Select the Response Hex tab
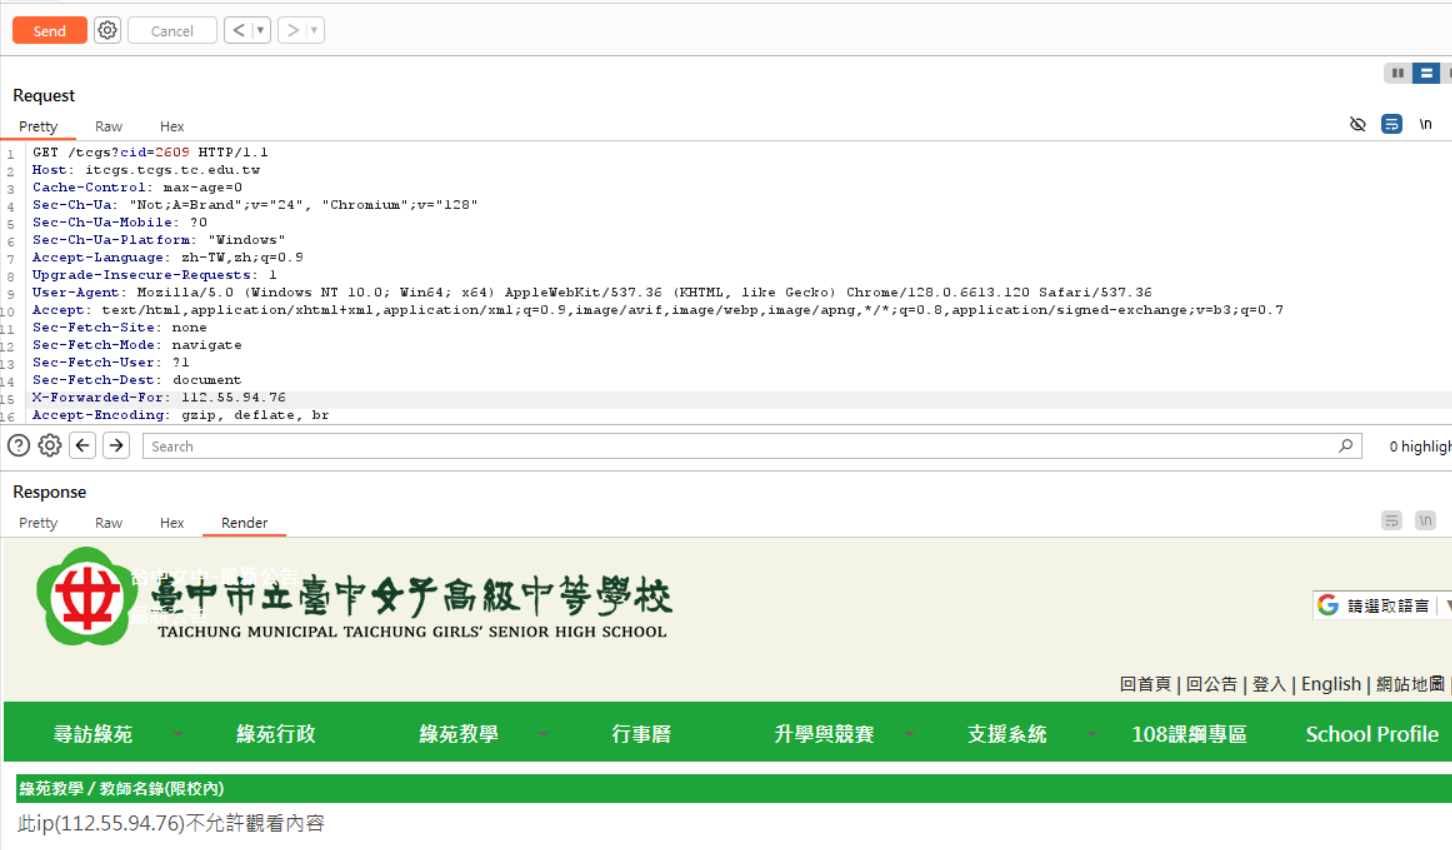The width and height of the screenshot is (1452, 850). [172, 523]
